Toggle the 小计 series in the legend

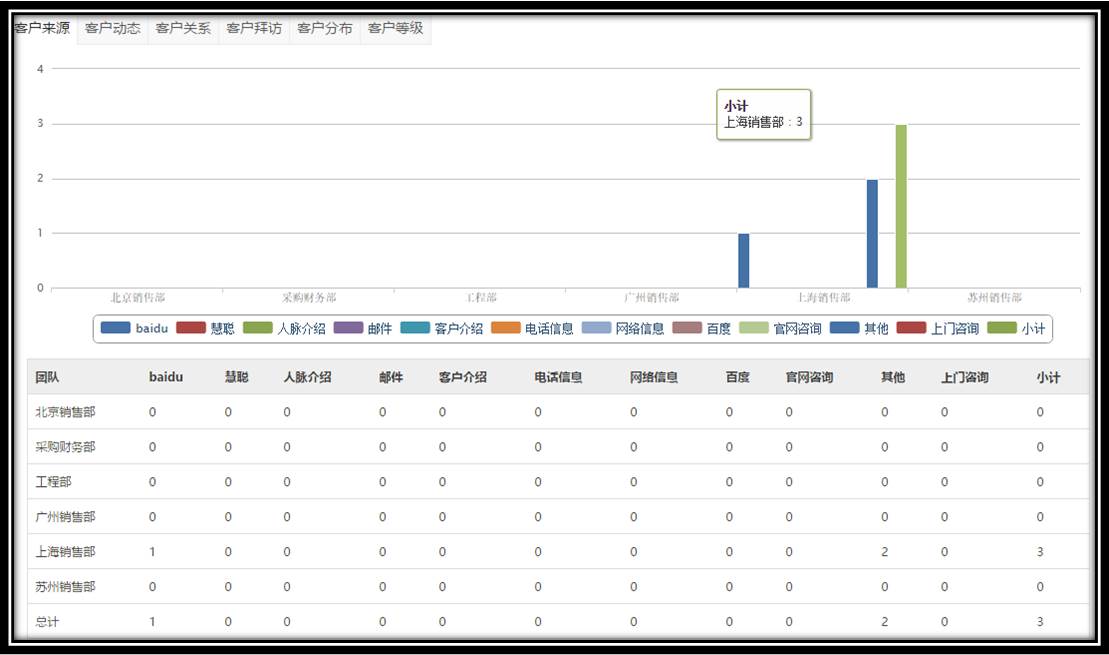point(1017,328)
